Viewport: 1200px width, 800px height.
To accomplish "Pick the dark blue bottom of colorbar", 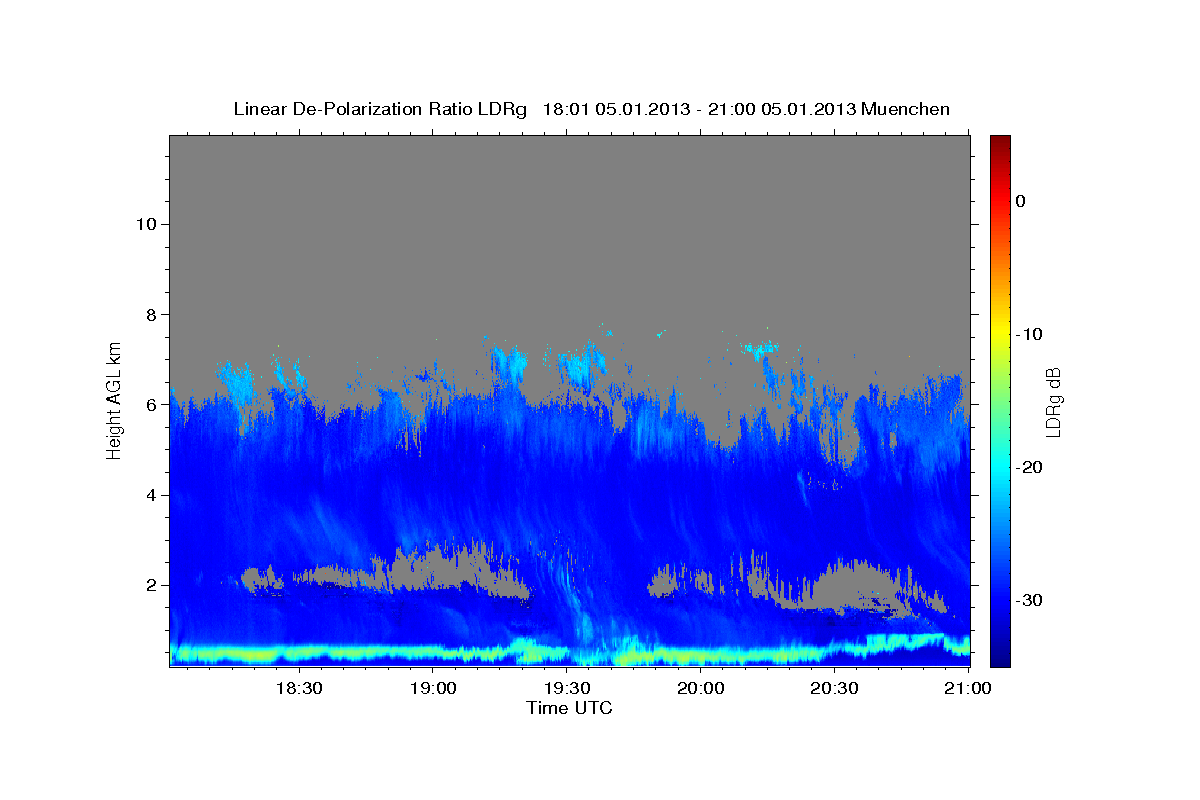I will click(x=1000, y=658).
